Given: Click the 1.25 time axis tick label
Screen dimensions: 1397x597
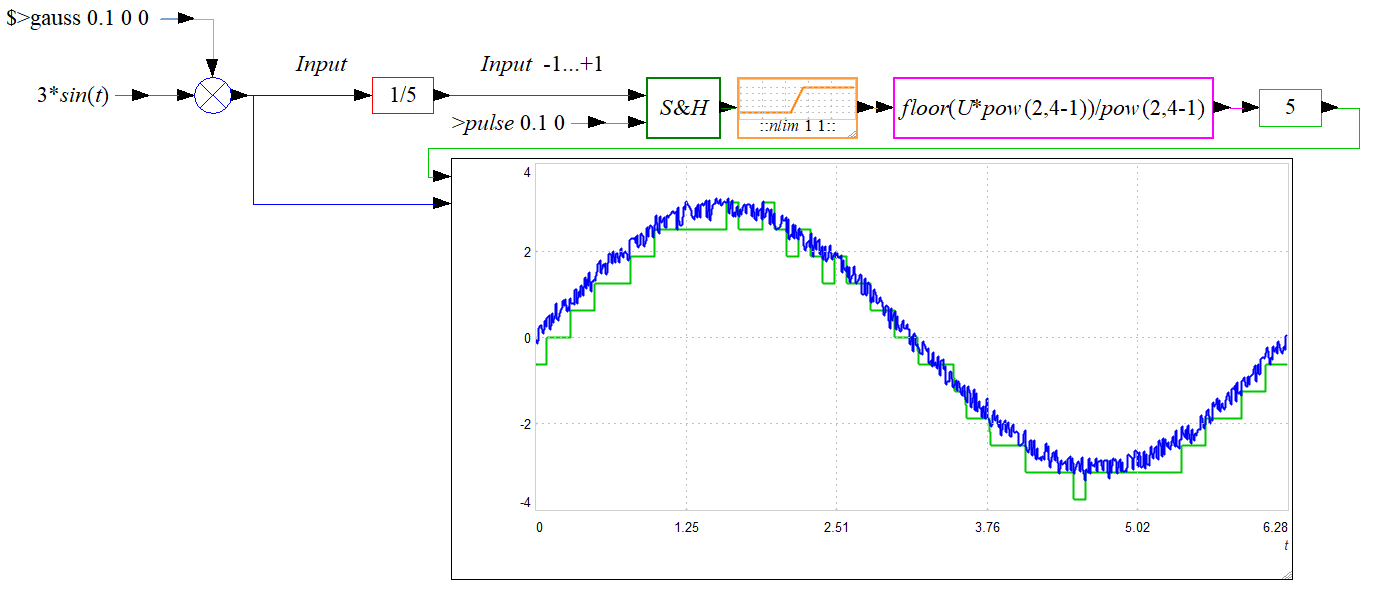Looking at the screenshot, I should pyautogui.click(x=686, y=527).
